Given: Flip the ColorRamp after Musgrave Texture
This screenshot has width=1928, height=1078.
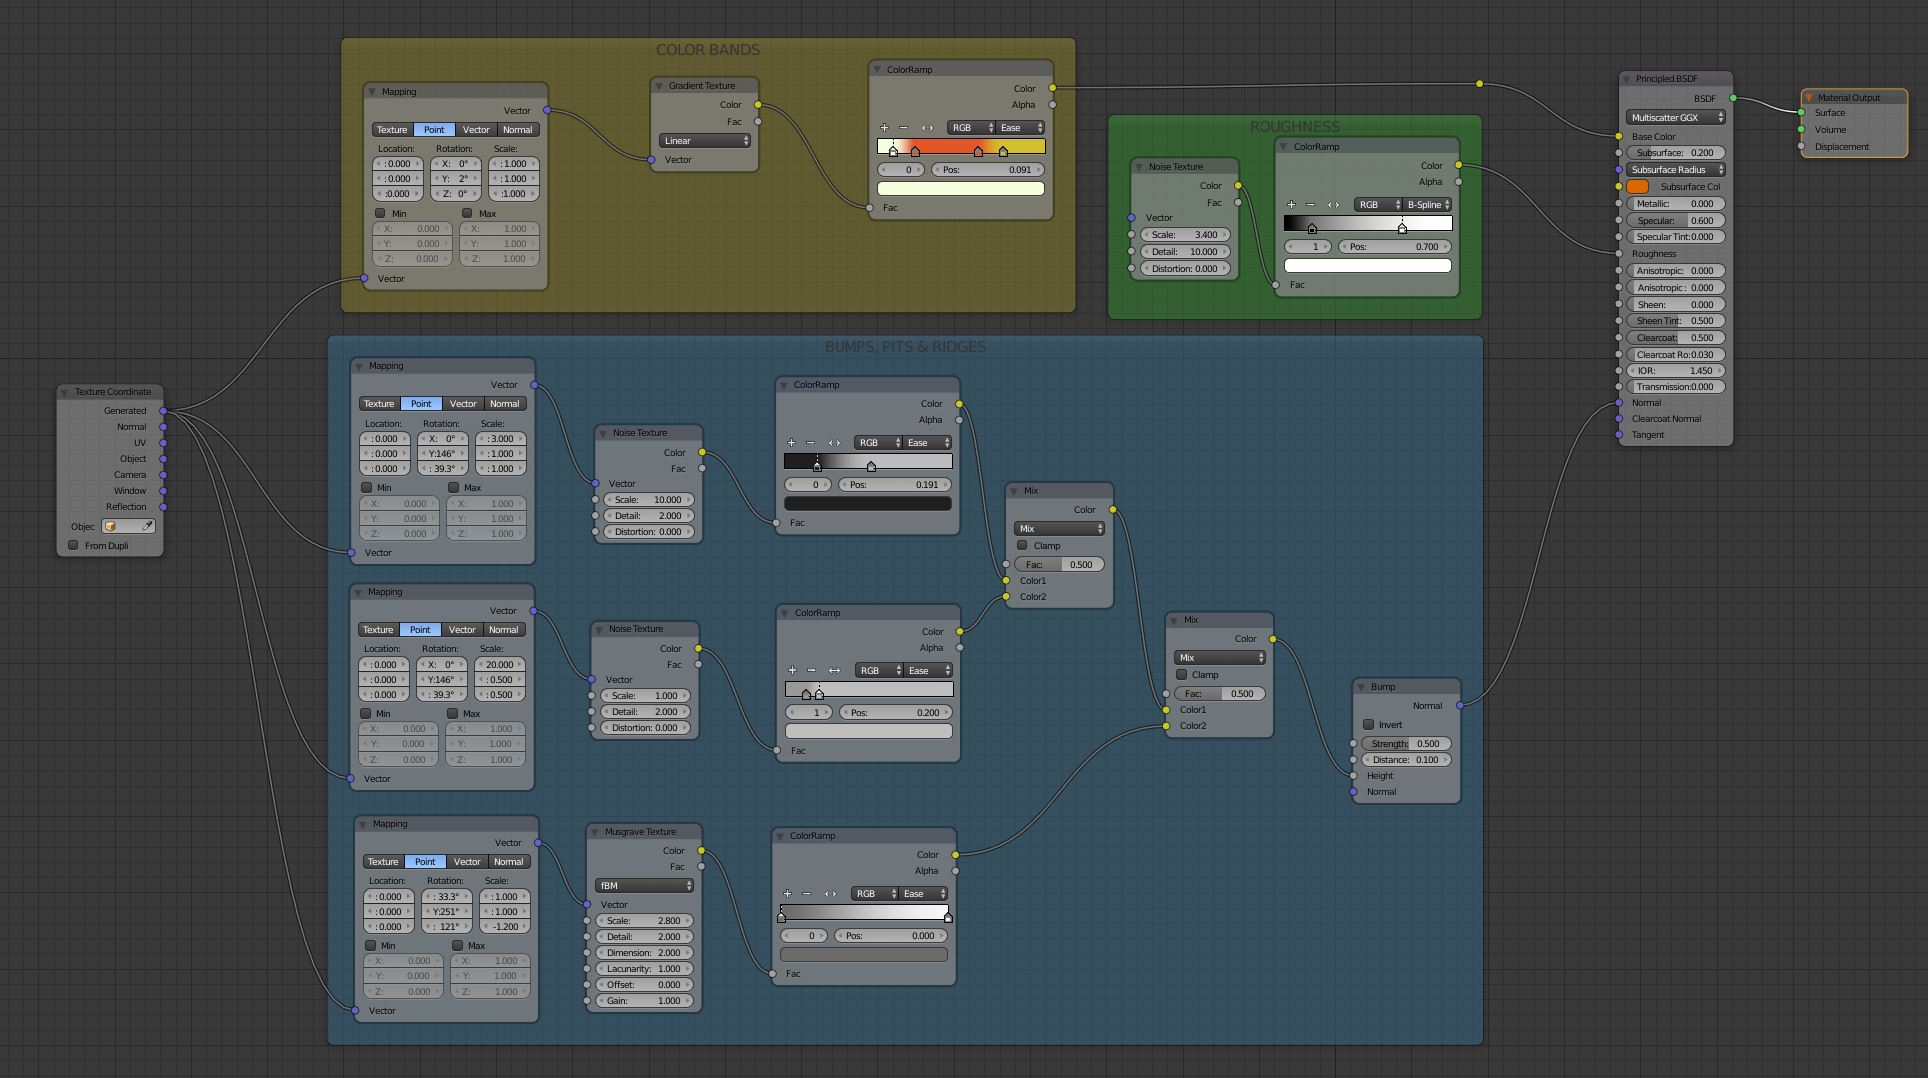Looking at the screenshot, I should pyautogui.click(x=830, y=894).
